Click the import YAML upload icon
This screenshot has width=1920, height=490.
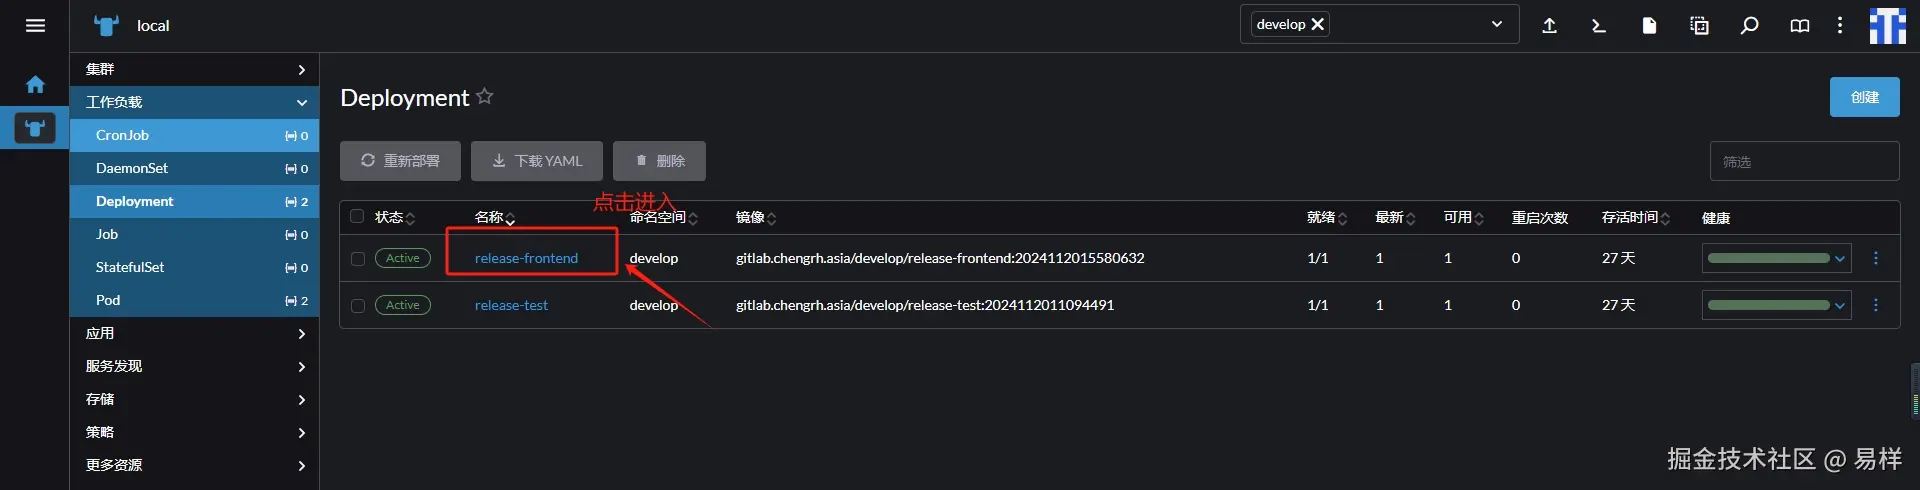(1549, 25)
